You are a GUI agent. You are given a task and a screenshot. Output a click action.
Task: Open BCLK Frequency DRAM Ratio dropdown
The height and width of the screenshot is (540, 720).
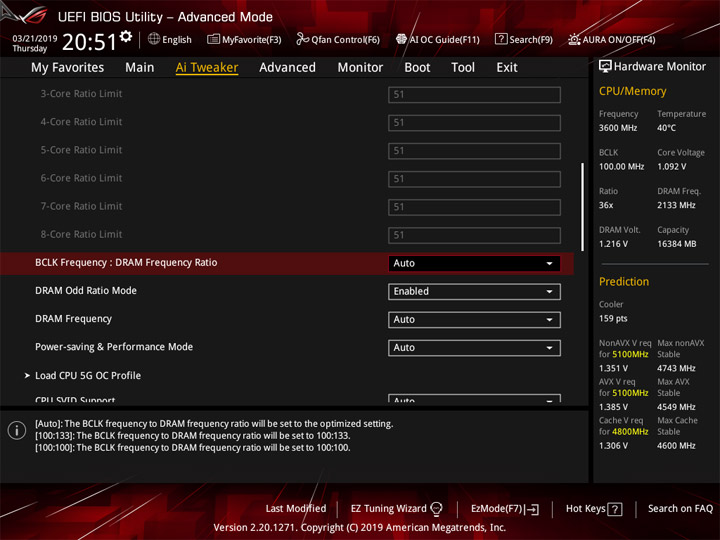coord(474,264)
